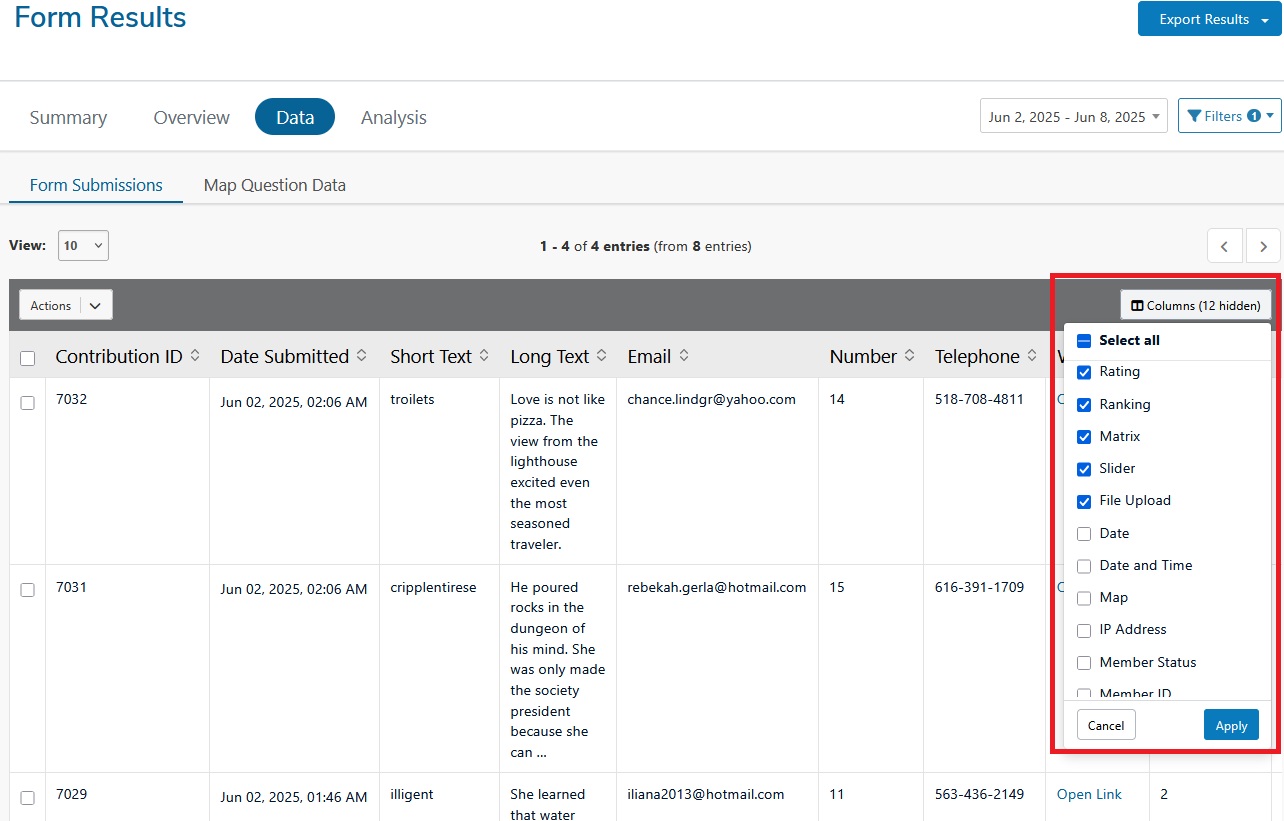Click contribution ID 7031
1284x821 pixels.
pos(71,587)
